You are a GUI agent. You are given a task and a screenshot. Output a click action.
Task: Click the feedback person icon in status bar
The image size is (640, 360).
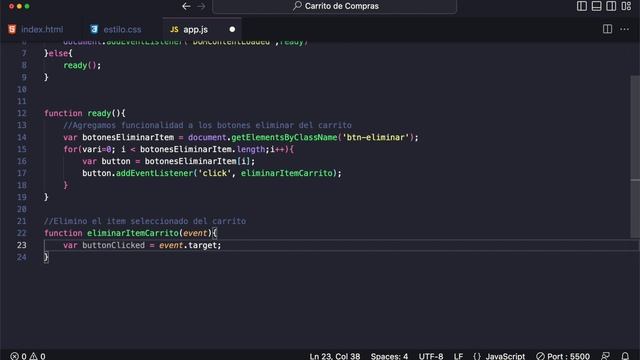tap(606, 356)
